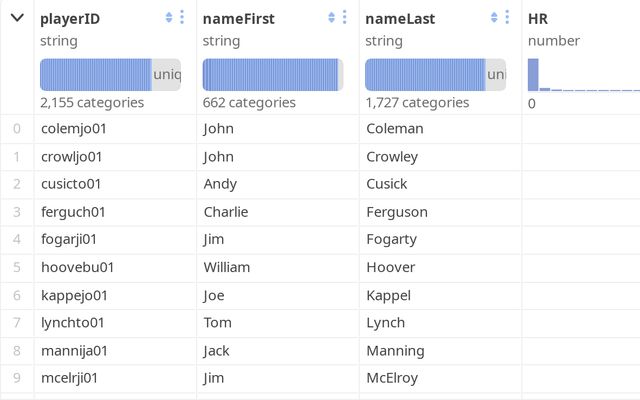Select row 5 by its index
Image resolution: width=640 pixels, height=400 pixels.
[17, 267]
